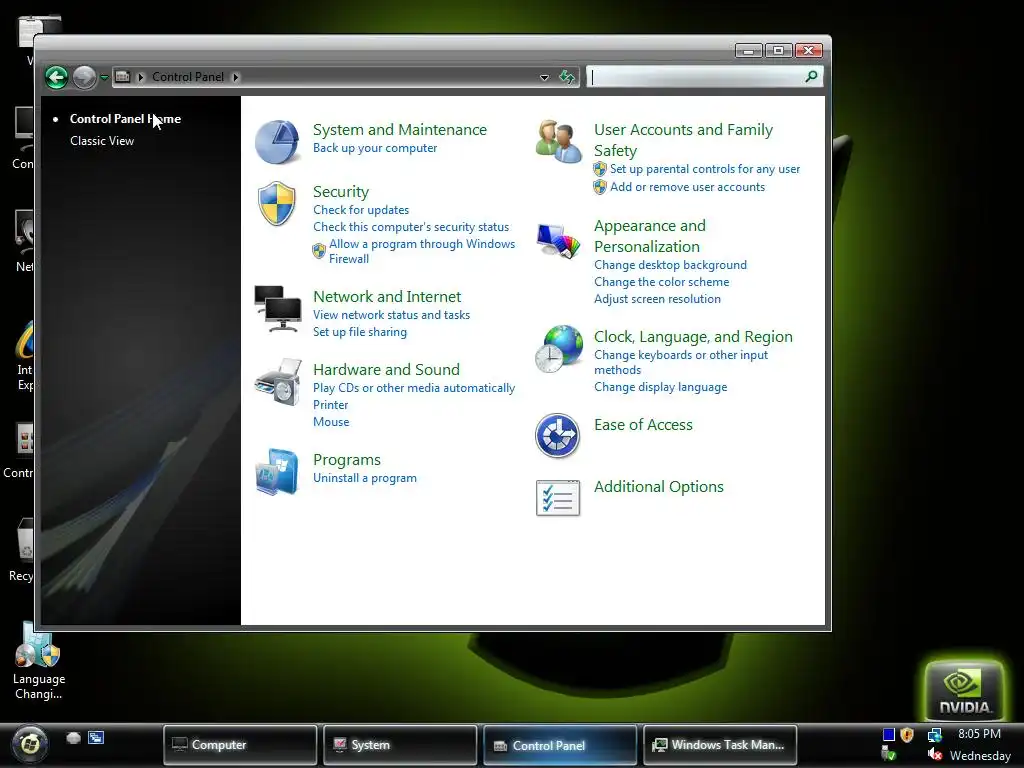Click Check for updates

pos(361,210)
